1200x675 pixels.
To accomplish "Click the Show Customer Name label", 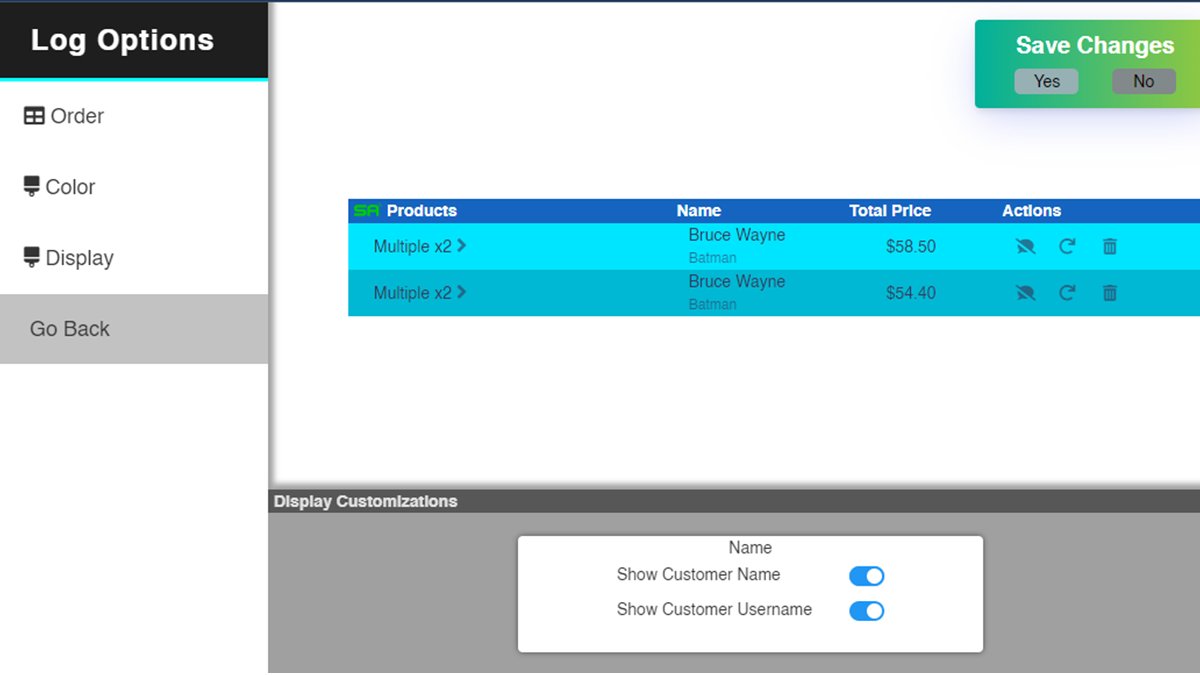I will [698, 575].
